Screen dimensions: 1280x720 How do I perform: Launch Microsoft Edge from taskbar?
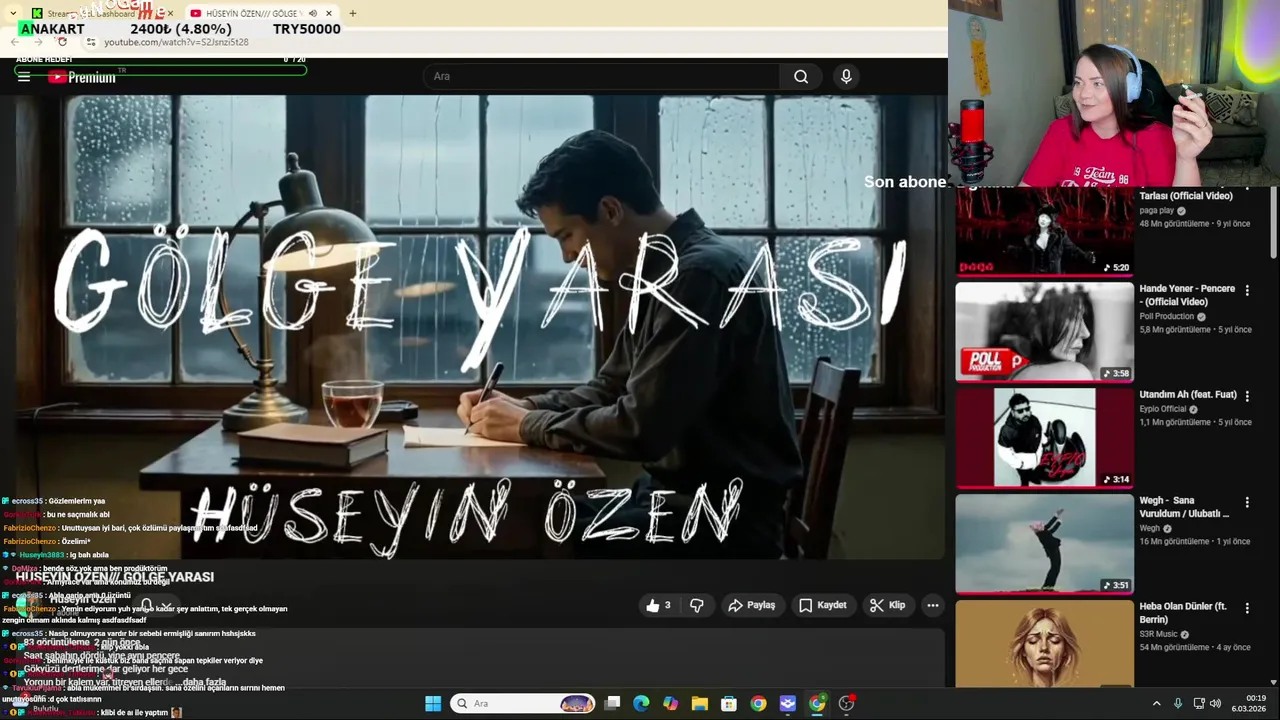click(x=641, y=703)
